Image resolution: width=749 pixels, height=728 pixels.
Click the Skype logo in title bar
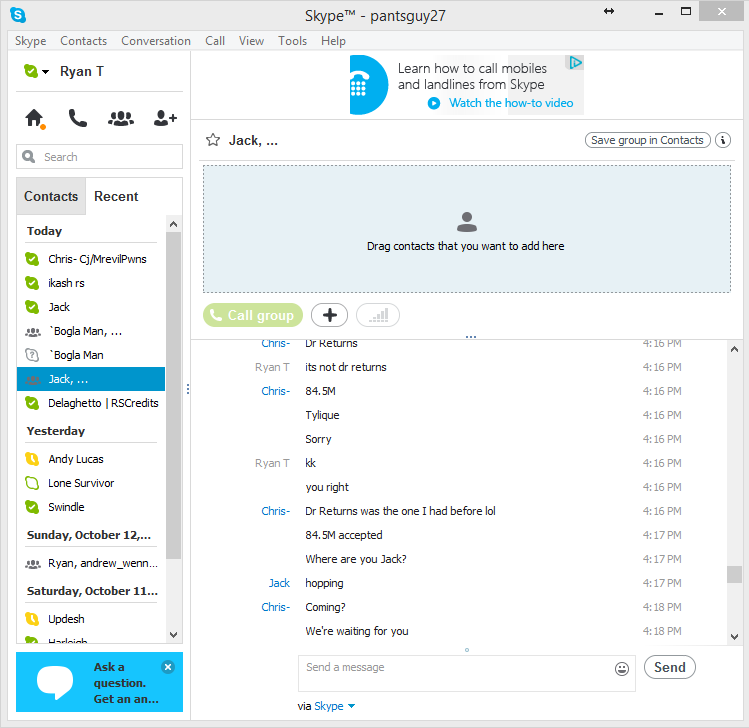(18, 15)
